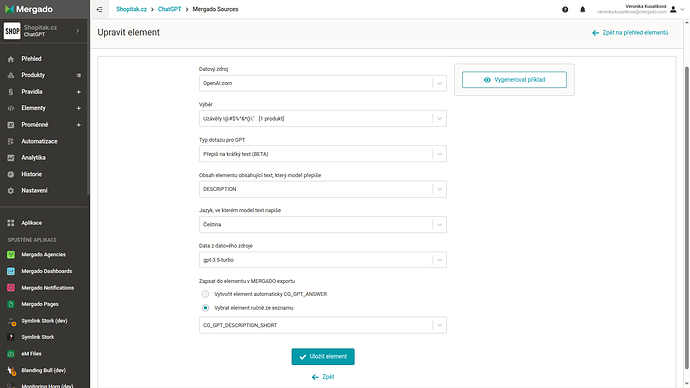Image resolution: width=690 pixels, height=388 pixels.
Task: Open the user account profile icon
Action: coord(673,9)
